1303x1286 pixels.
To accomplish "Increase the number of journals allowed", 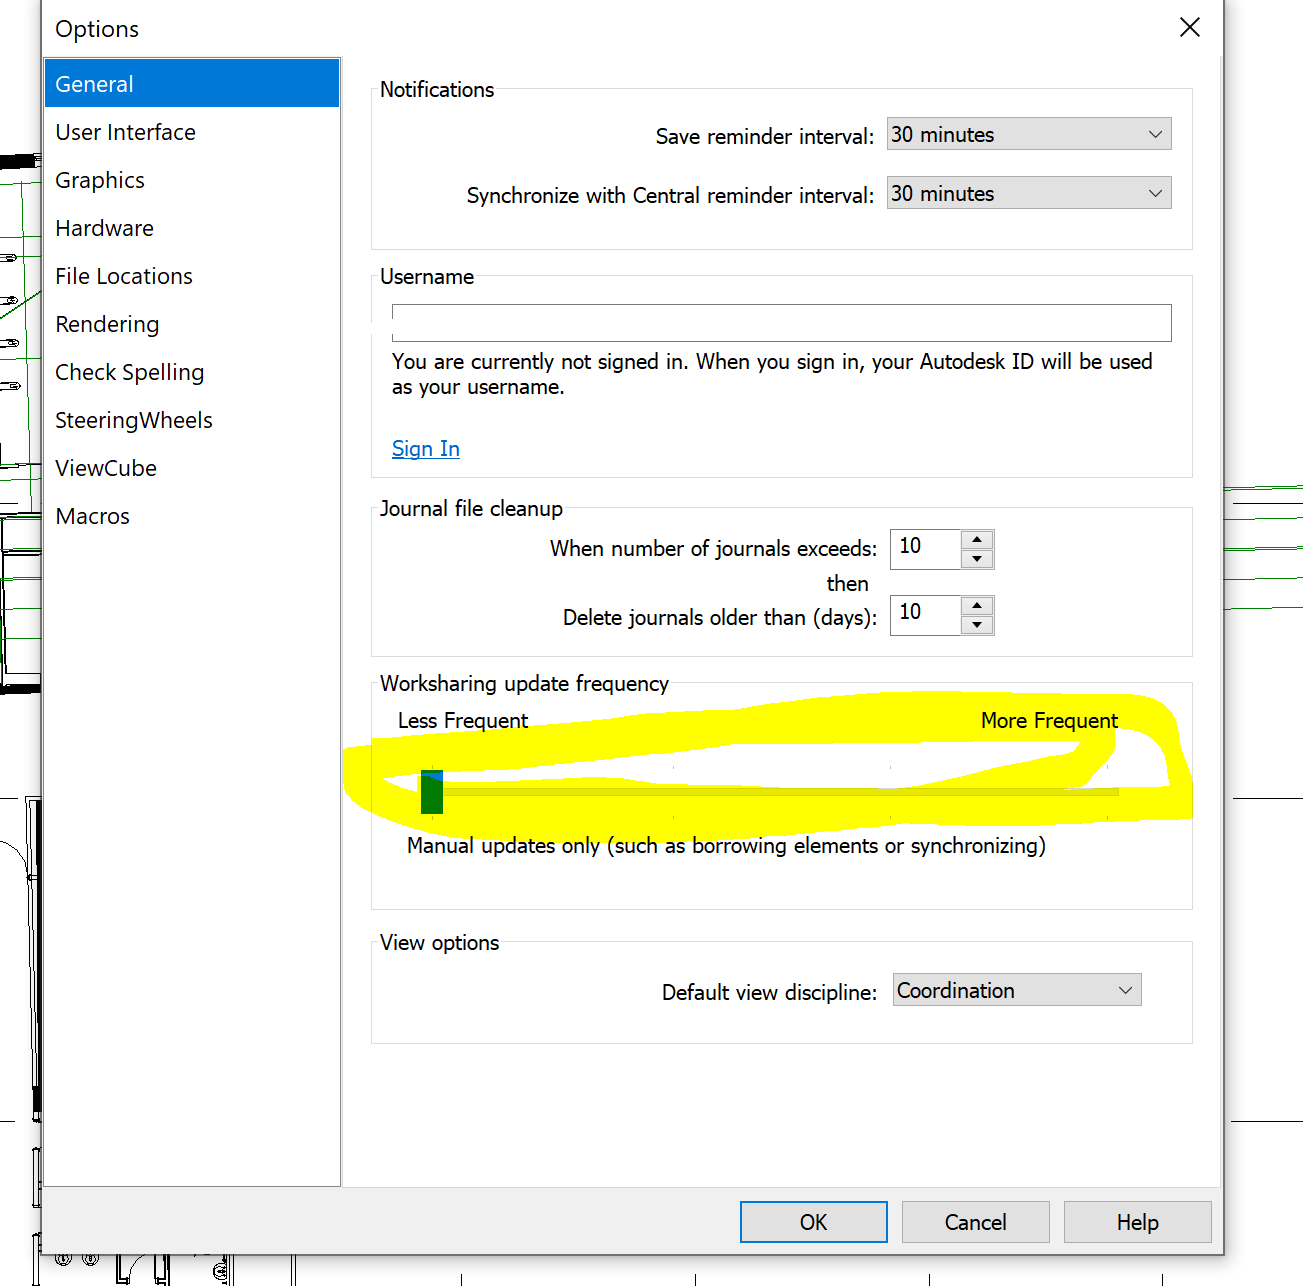I will click(977, 540).
